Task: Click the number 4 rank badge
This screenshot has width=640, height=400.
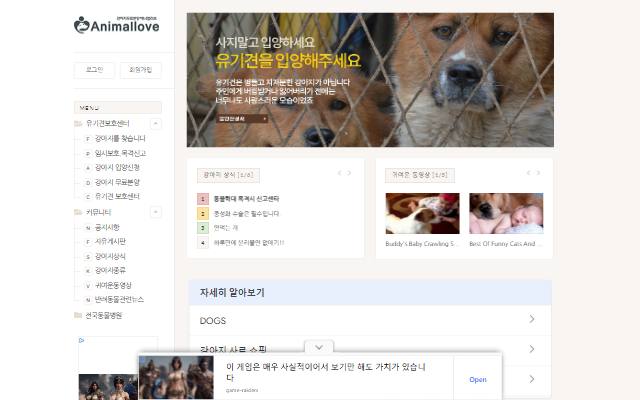Action: tap(203, 242)
